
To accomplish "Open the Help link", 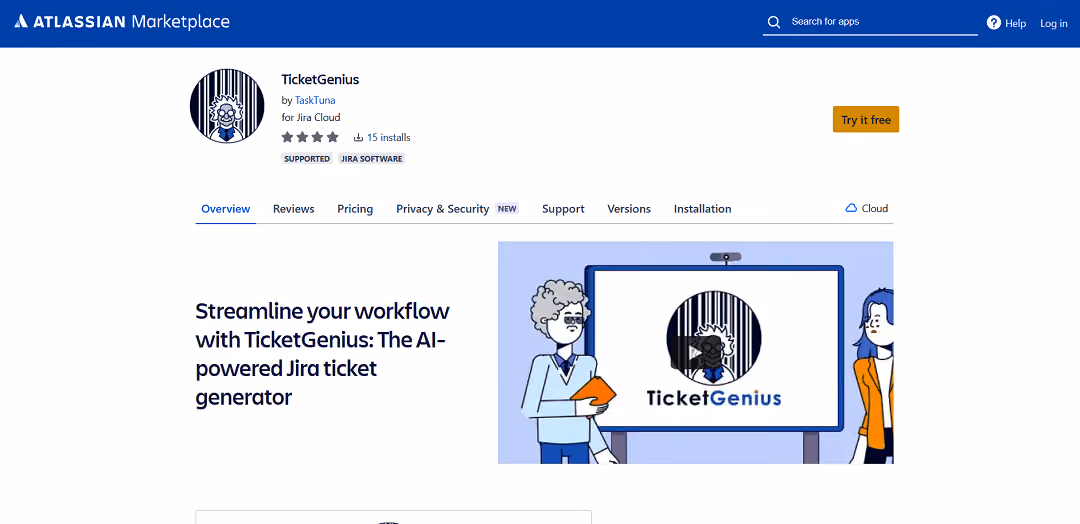I will pos(1015,23).
